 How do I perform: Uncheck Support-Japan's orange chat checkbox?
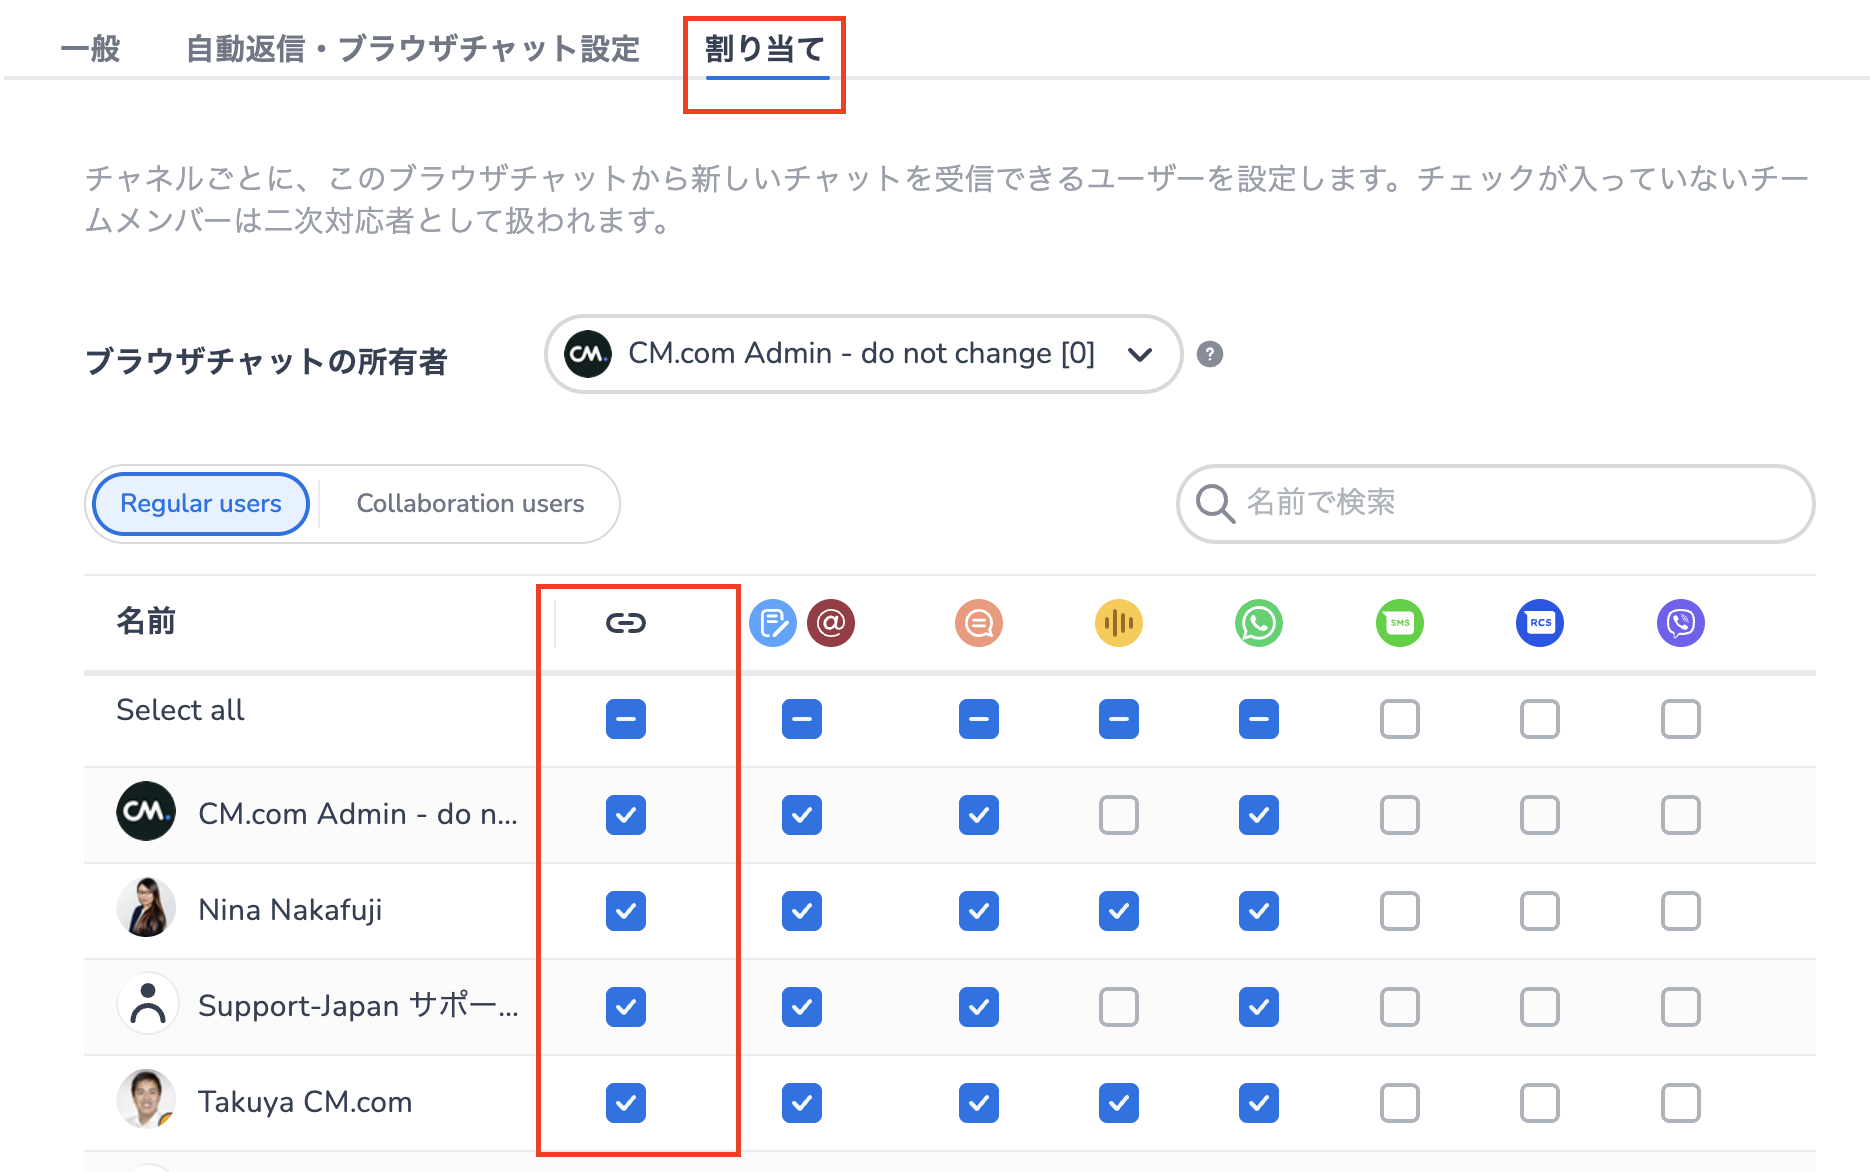tap(979, 1007)
